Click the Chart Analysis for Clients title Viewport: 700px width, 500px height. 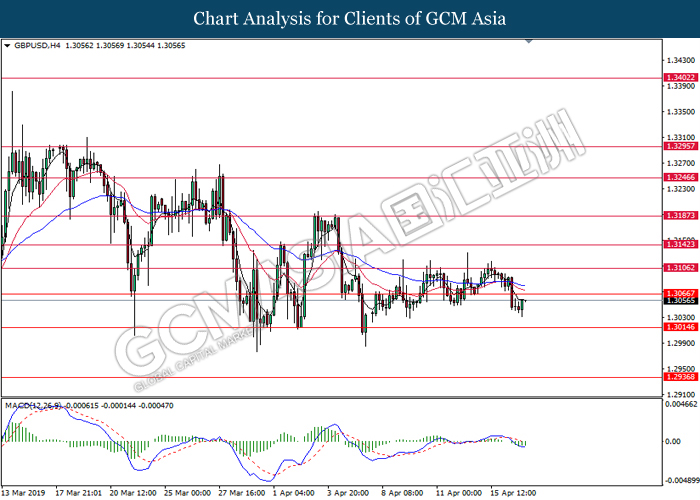[350, 18]
